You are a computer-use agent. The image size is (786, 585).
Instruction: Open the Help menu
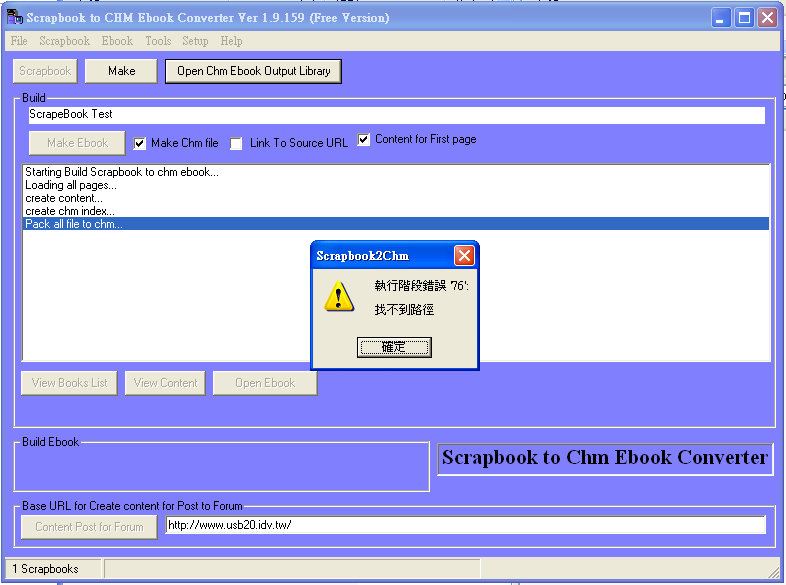(231, 41)
